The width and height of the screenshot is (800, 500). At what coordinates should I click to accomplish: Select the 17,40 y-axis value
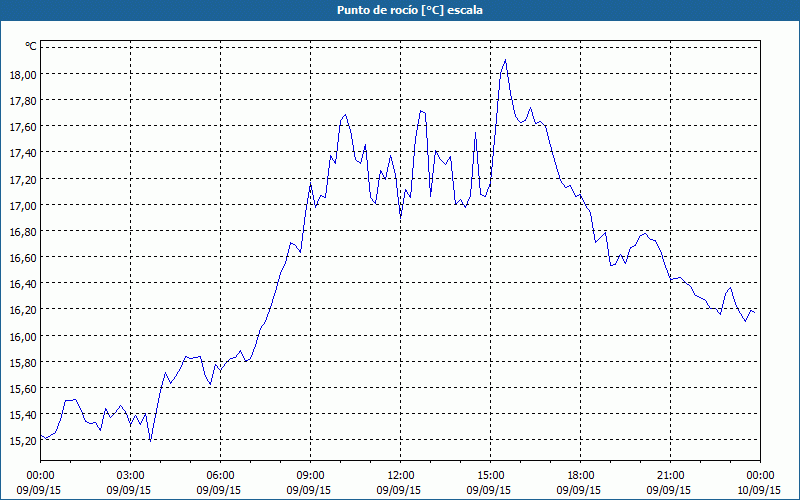[23, 153]
